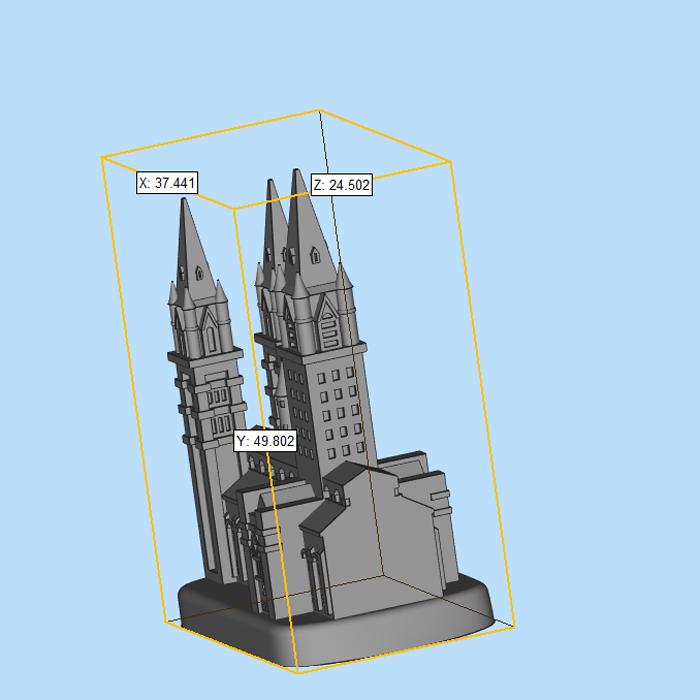Click the X: 37.441 dimension label
Image resolution: width=700 pixels, height=700 pixels.
click(x=167, y=183)
